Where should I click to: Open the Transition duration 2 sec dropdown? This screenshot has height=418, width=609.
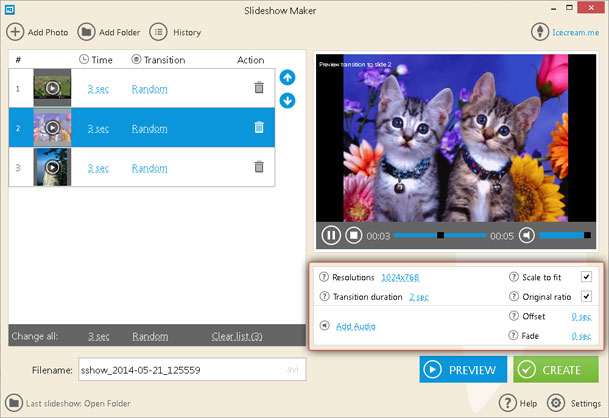click(419, 297)
